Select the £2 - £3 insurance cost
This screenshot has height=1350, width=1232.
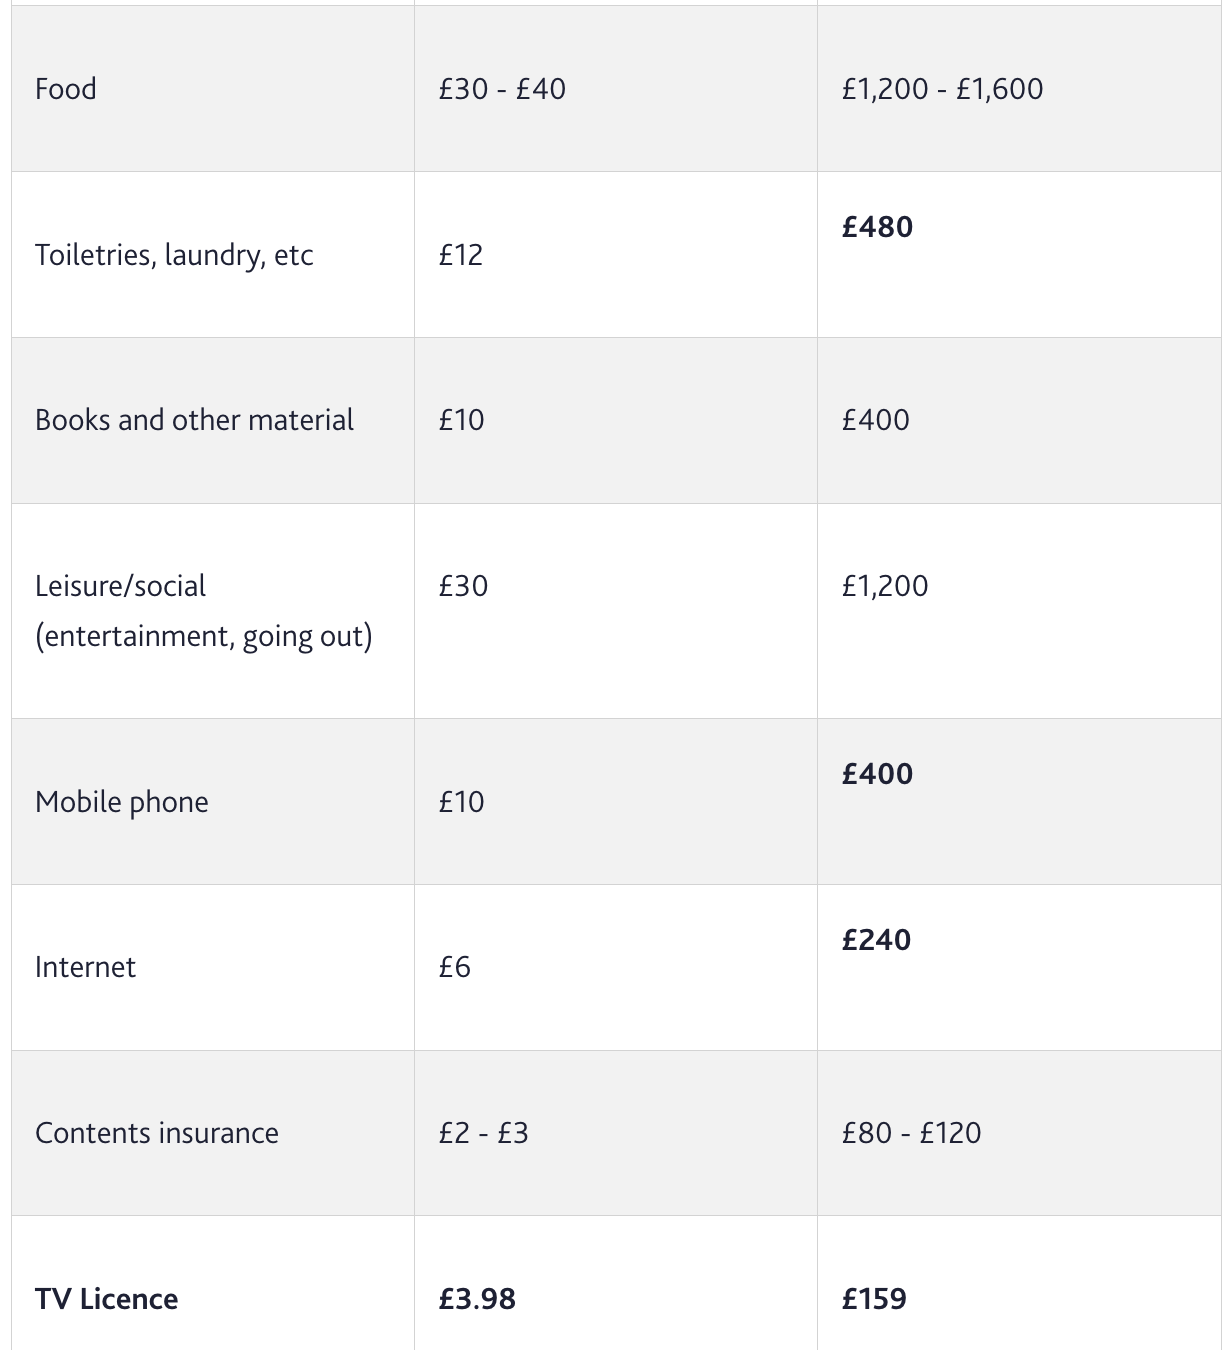(x=483, y=1133)
